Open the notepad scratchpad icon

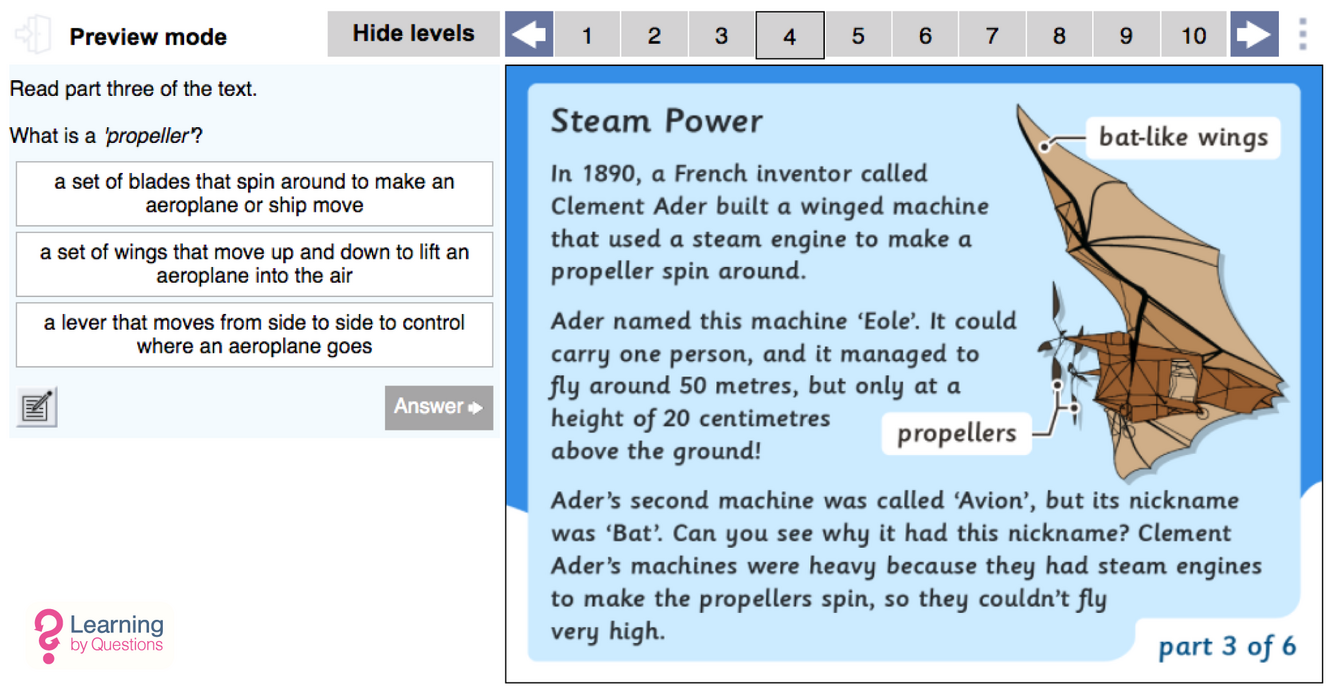[37, 407]
